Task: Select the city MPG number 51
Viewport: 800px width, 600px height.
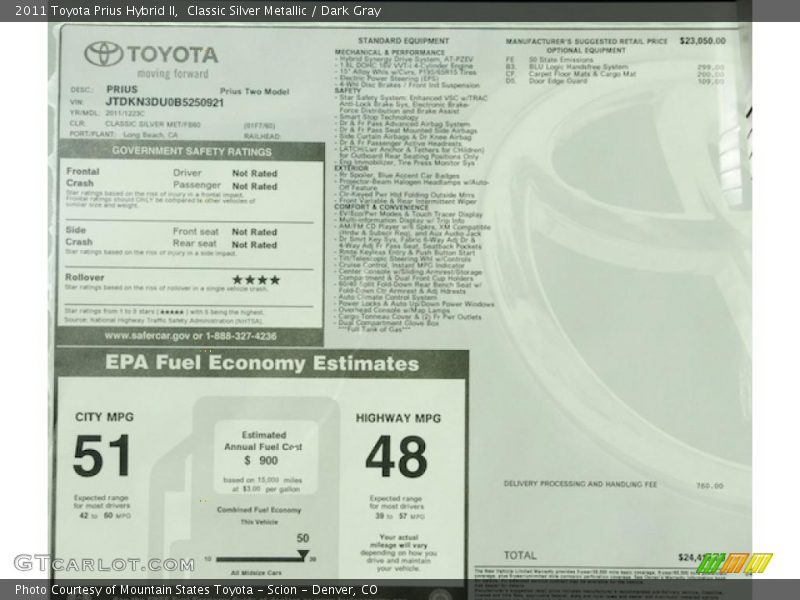Action: 101,456
